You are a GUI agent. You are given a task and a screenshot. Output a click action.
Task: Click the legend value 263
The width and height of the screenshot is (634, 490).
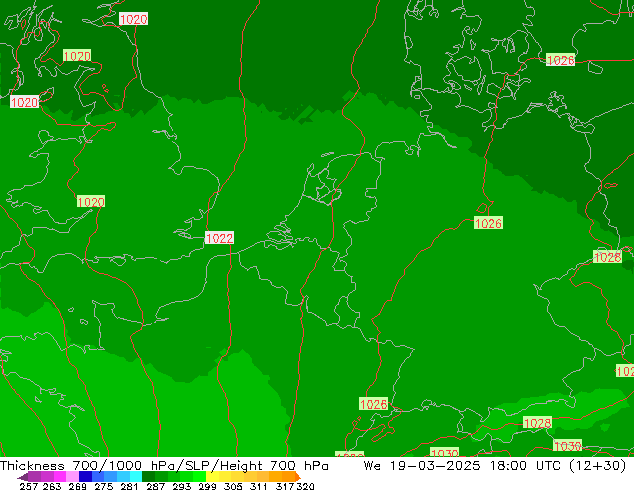(x=52, y=486)
